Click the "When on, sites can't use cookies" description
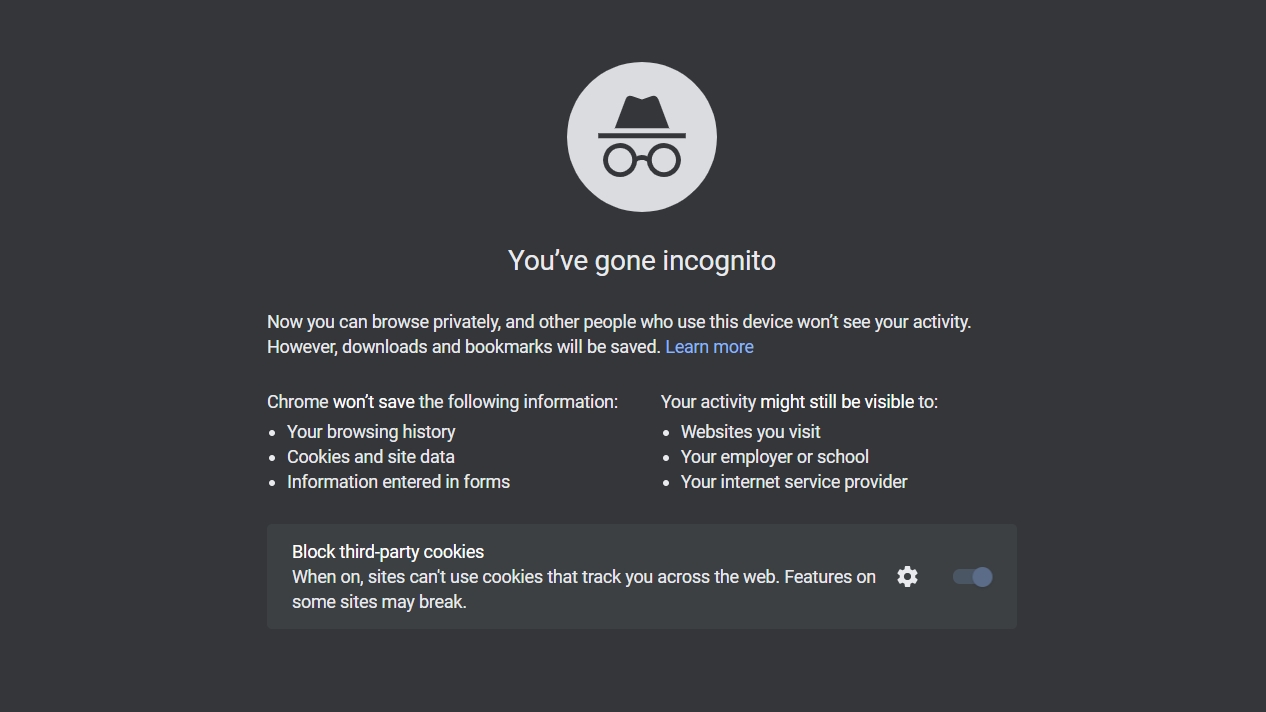The width and height of the screenshot is (1266, 712). pos(583,577)
